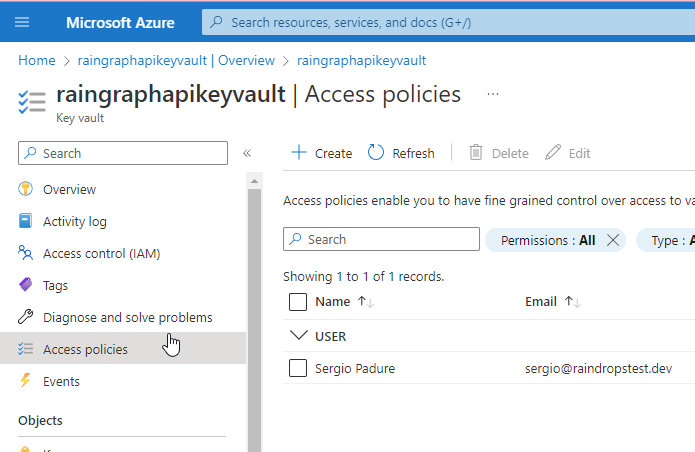Toggle the select-all header checkbox
The height and width of the screenshot is (452, 695).
pyautogui.click(x=298, y=302)
